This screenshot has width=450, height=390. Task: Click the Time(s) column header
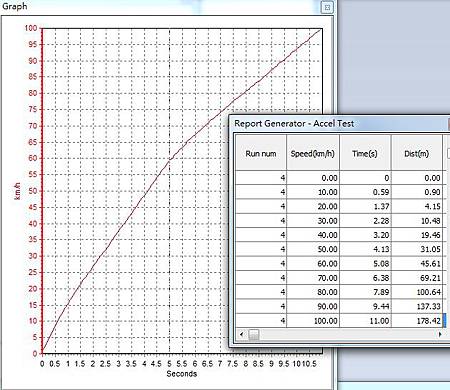[365, 153]
